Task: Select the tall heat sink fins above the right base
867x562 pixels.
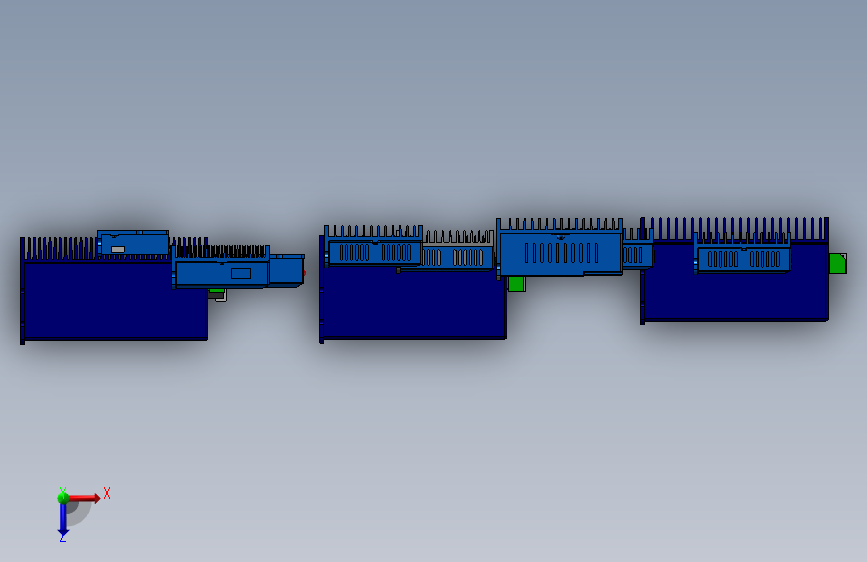Action: [x=735, y=229]
